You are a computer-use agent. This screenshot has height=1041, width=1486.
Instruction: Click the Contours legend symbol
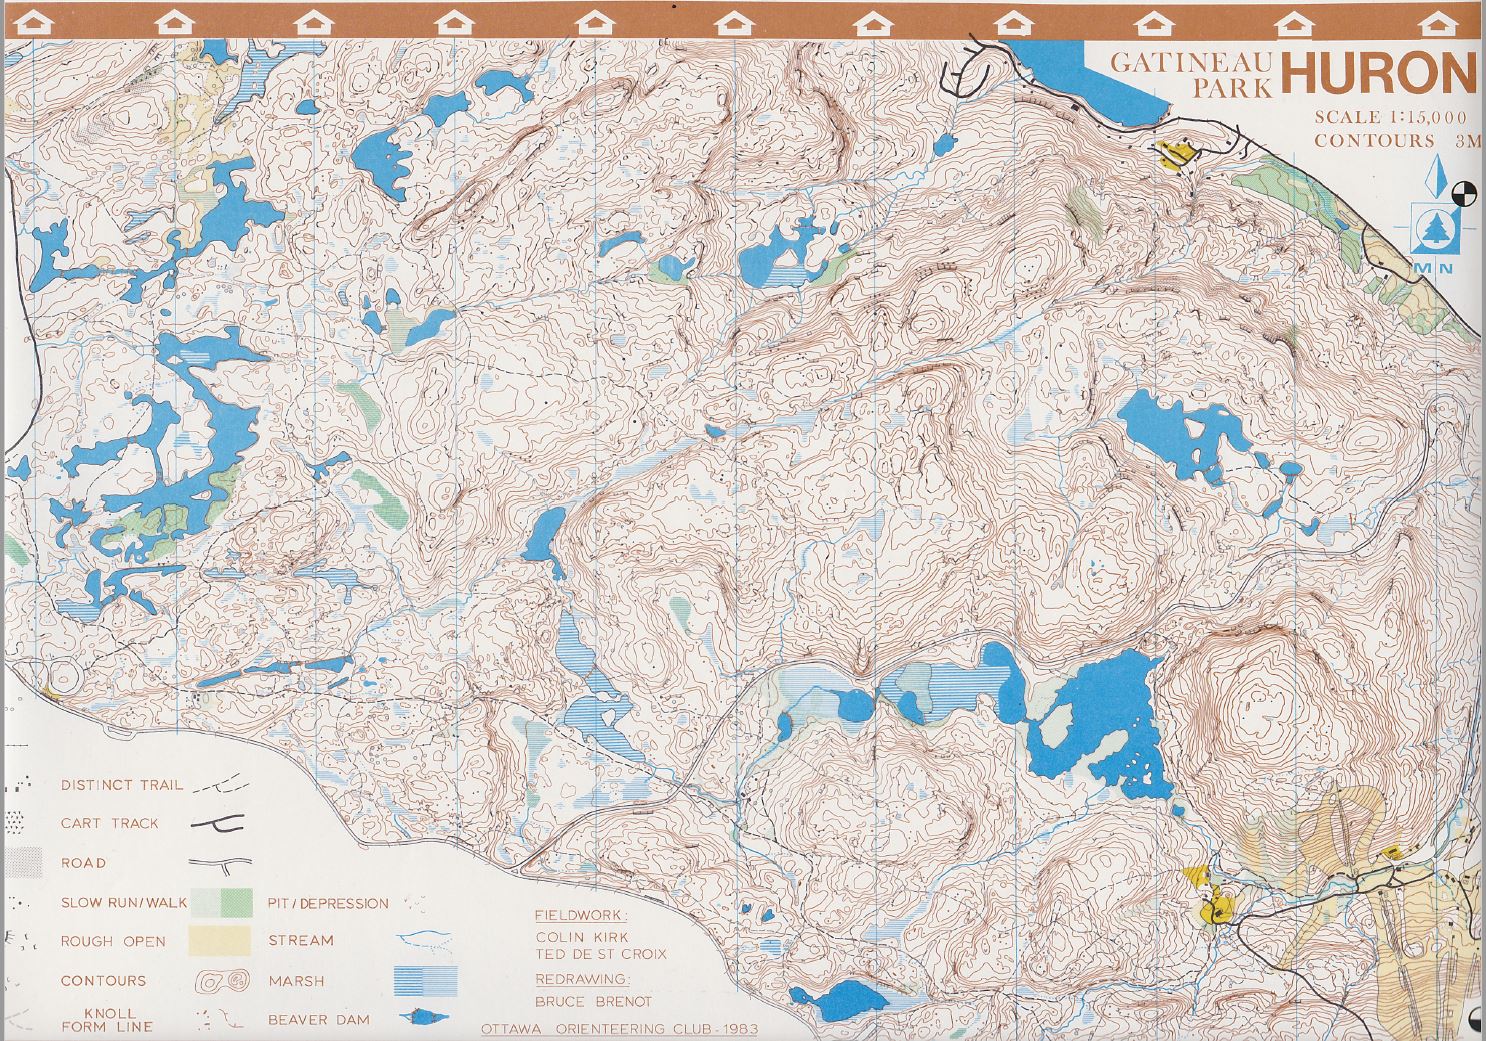[221, 981]
